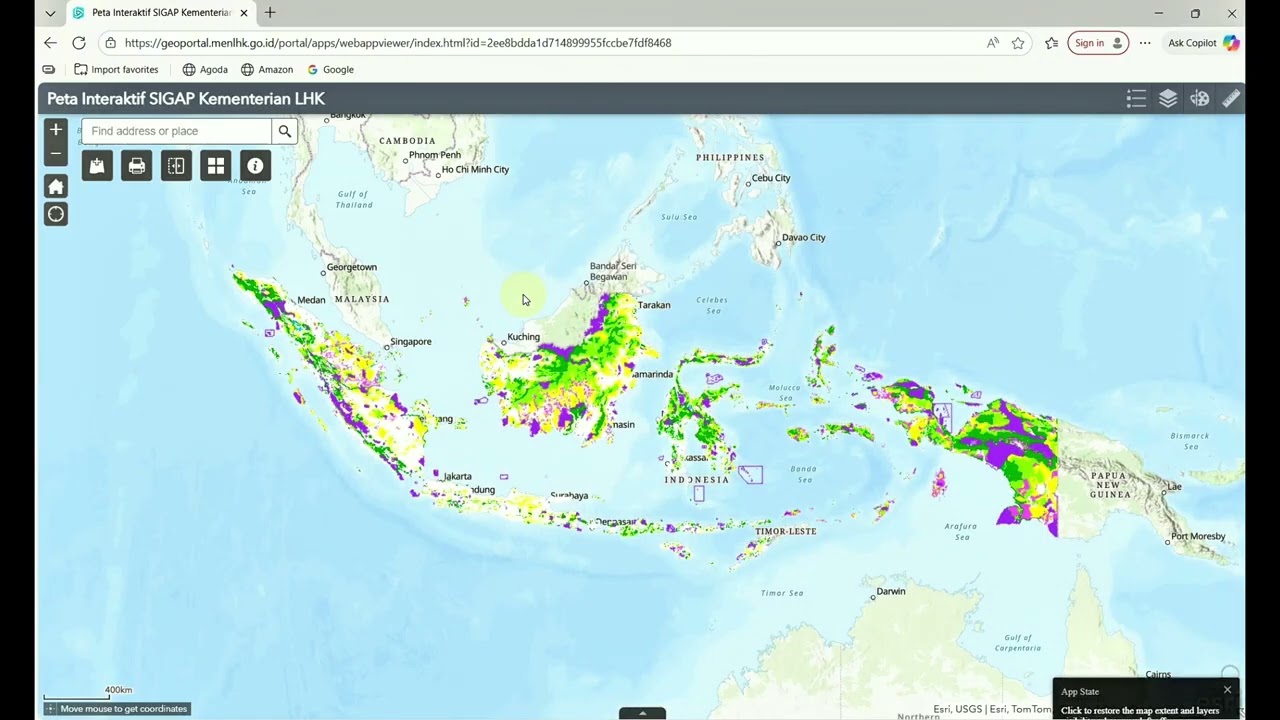
Task: Click the Darwin label on map
Action: point(891,592)
